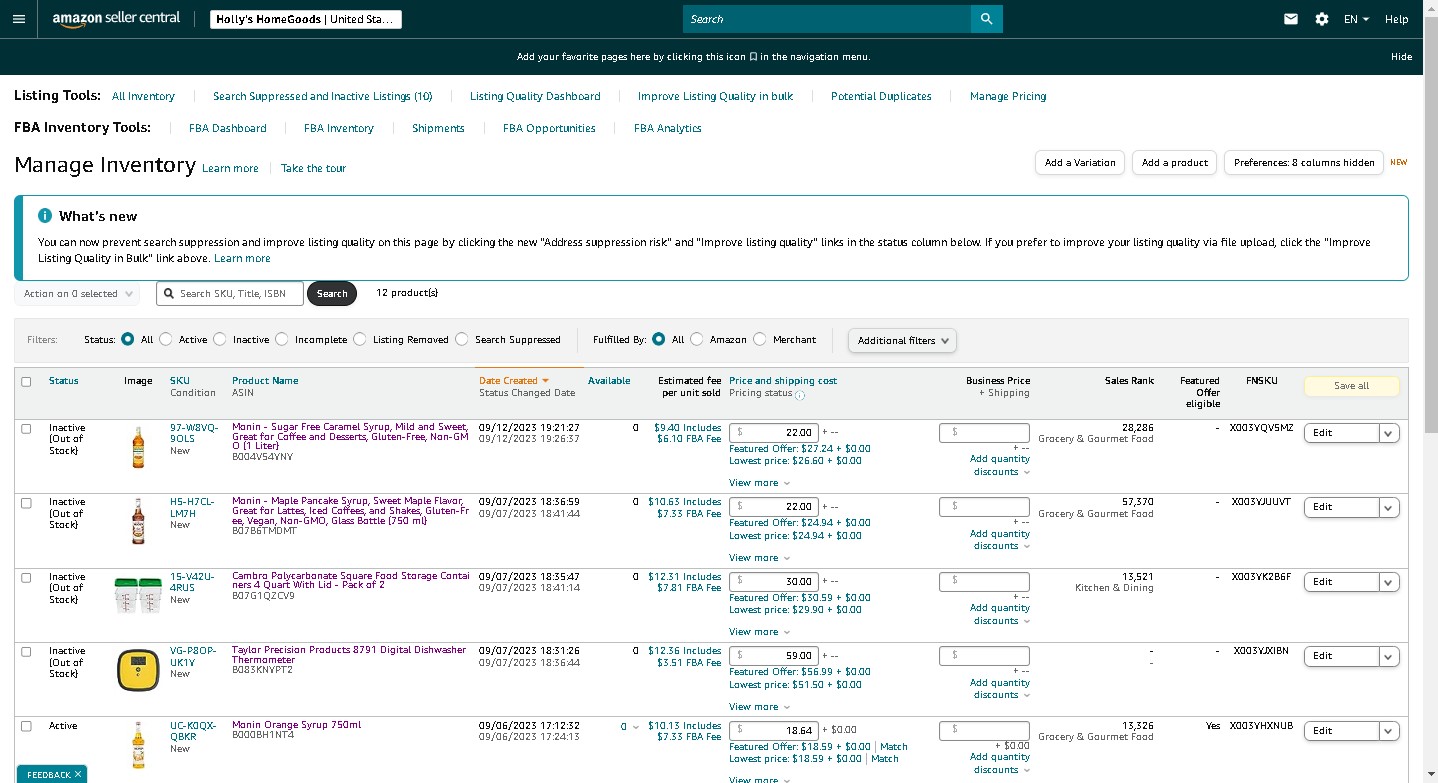Click the header Search input field

pyautogui.click(x=827, y=19)
